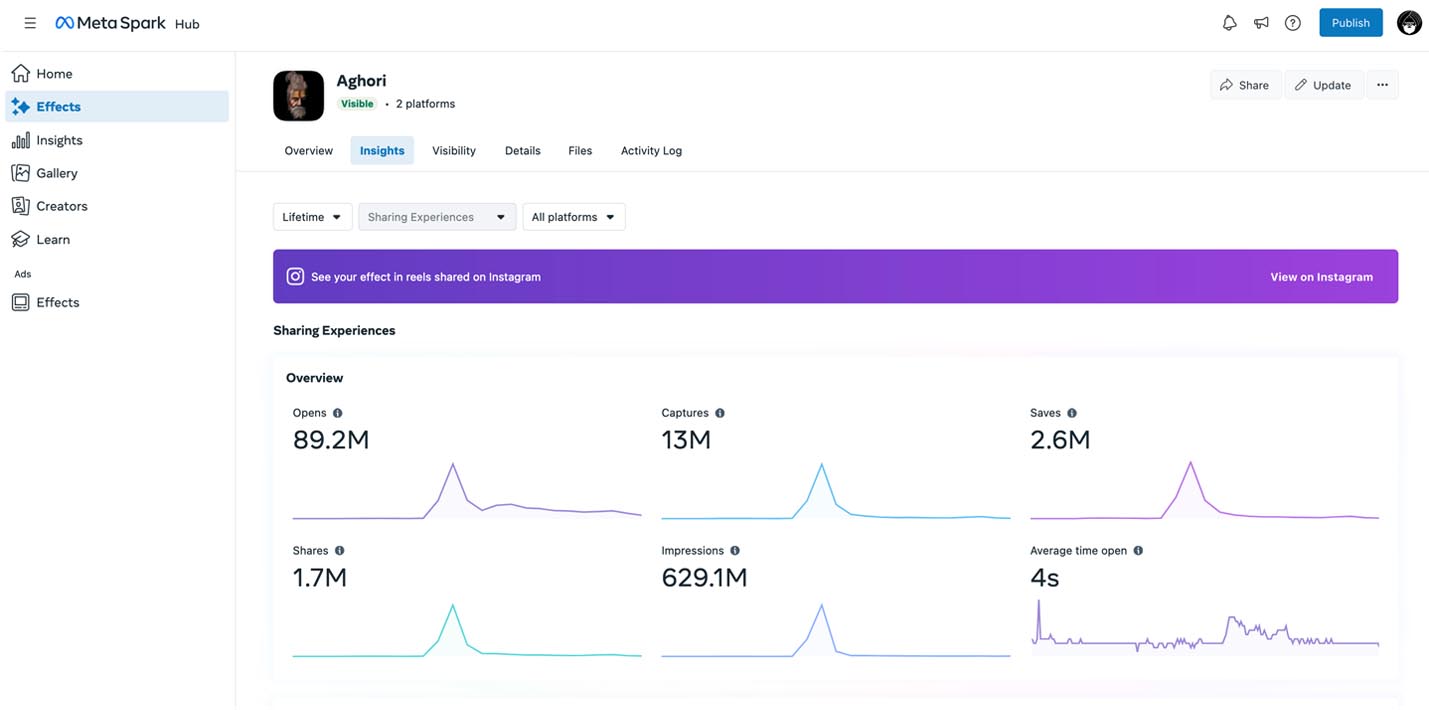Click the three-dot more options button
This screenshot has height=710, width=1429.
point(1382,85)
